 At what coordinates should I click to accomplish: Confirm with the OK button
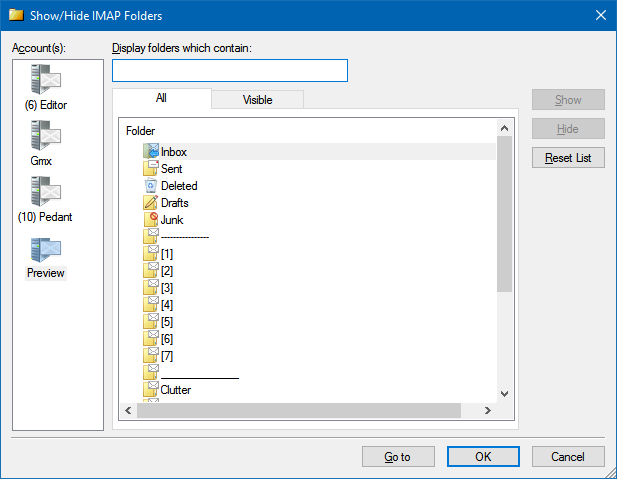(x=483, y=457)
